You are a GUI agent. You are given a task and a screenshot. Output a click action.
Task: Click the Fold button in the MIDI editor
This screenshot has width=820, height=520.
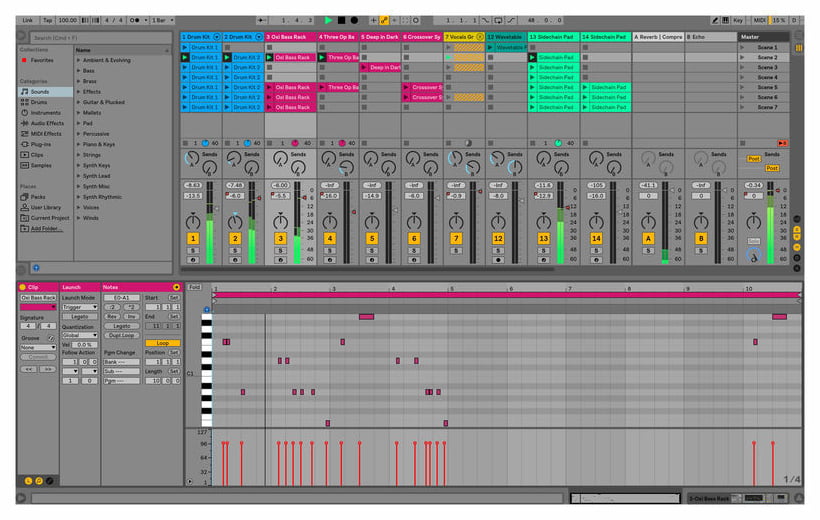tap(195, 287)
